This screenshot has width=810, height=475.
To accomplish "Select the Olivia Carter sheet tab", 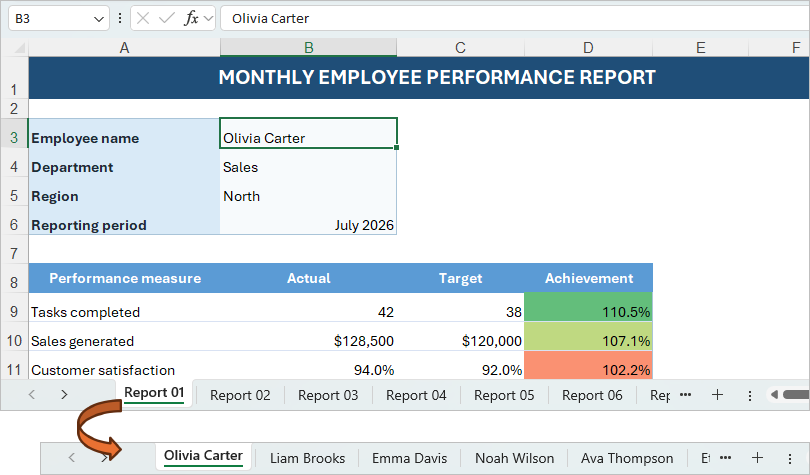I will click(x=203, y=456).
